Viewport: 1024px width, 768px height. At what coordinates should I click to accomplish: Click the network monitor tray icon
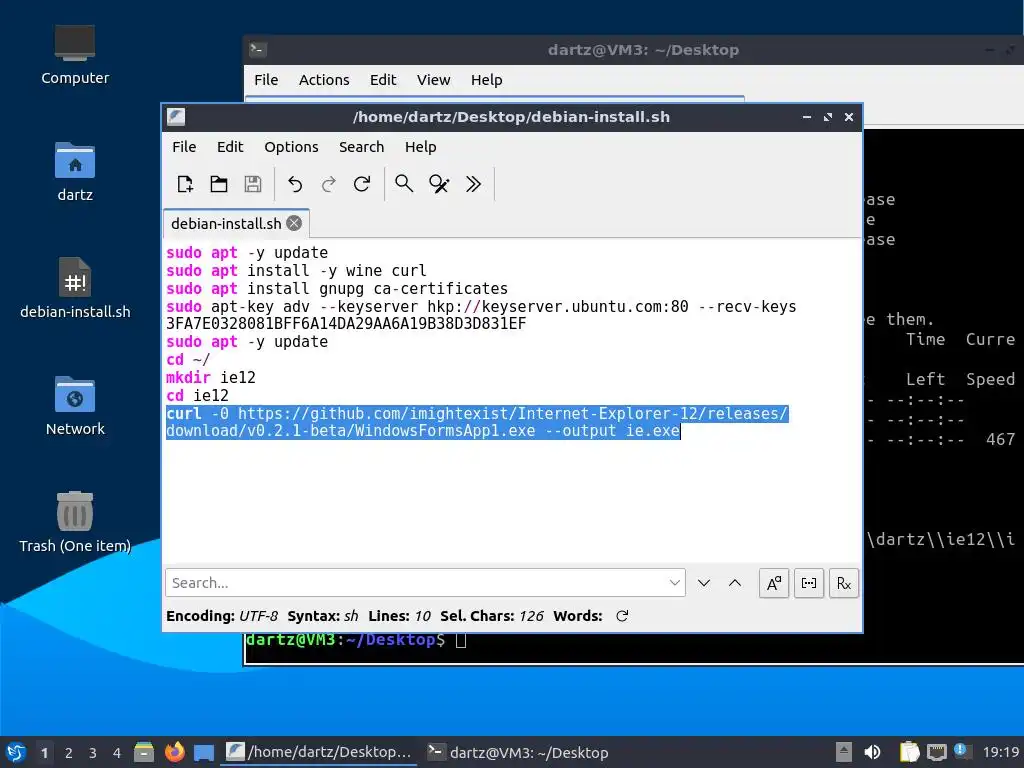pyautogui.click(x=936, y=752)
